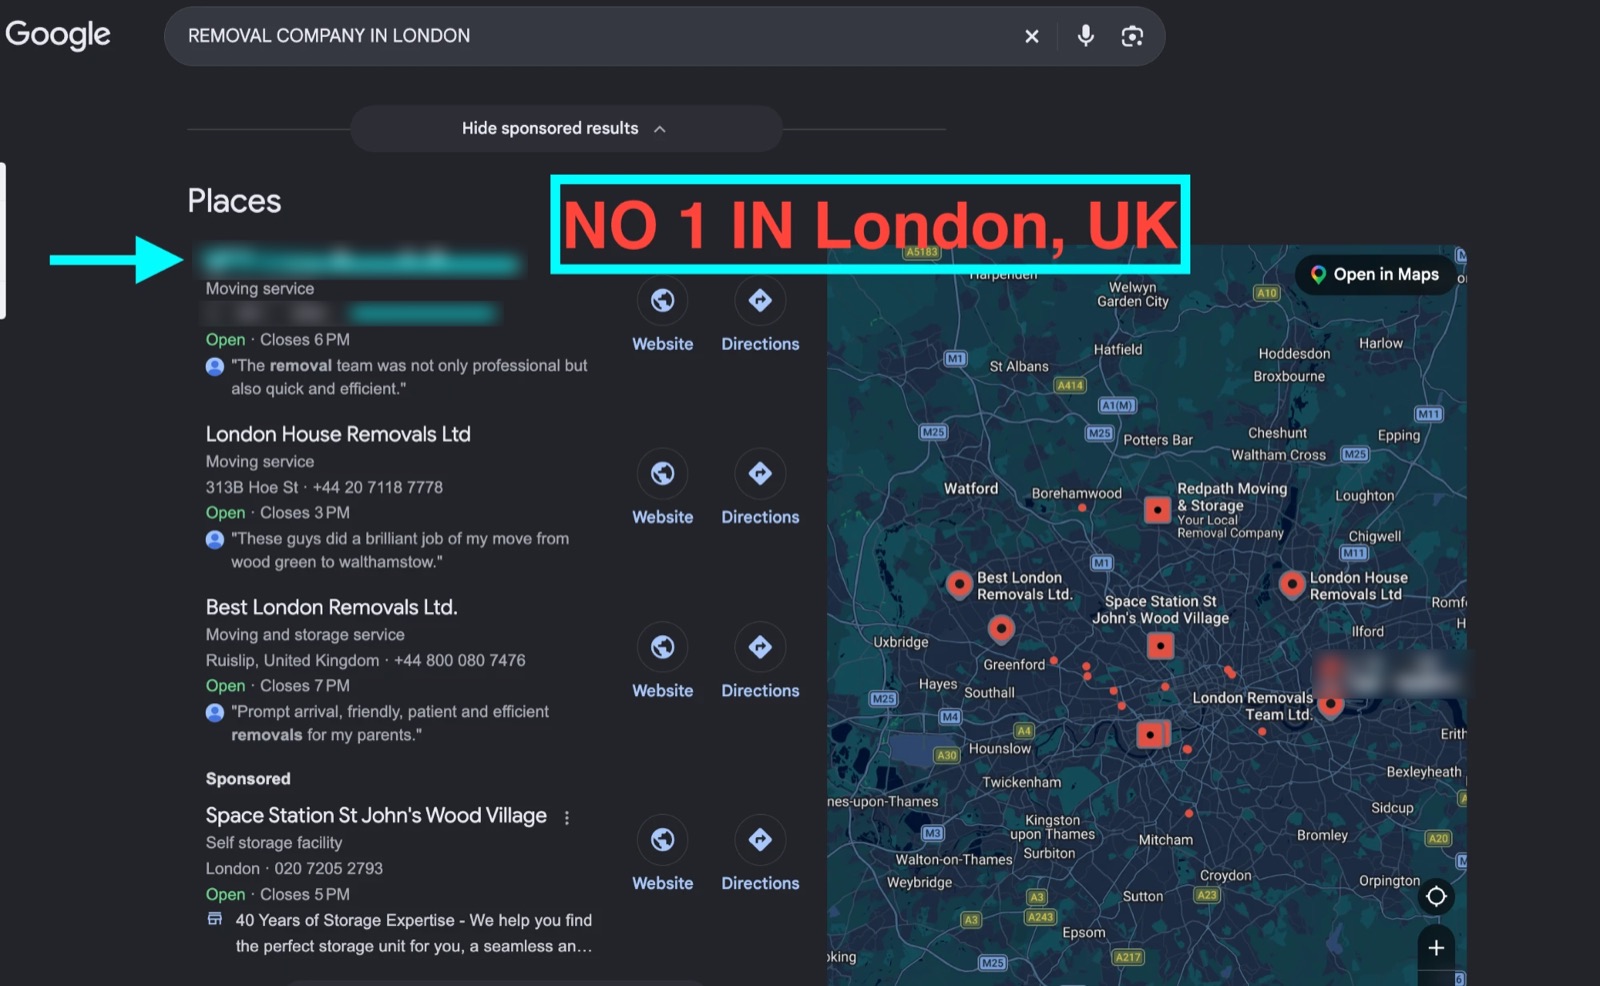Viewport: 1600px width, 986px height.
Task: Click the phone number +44 800 080 7476
Action: point(460,660)
